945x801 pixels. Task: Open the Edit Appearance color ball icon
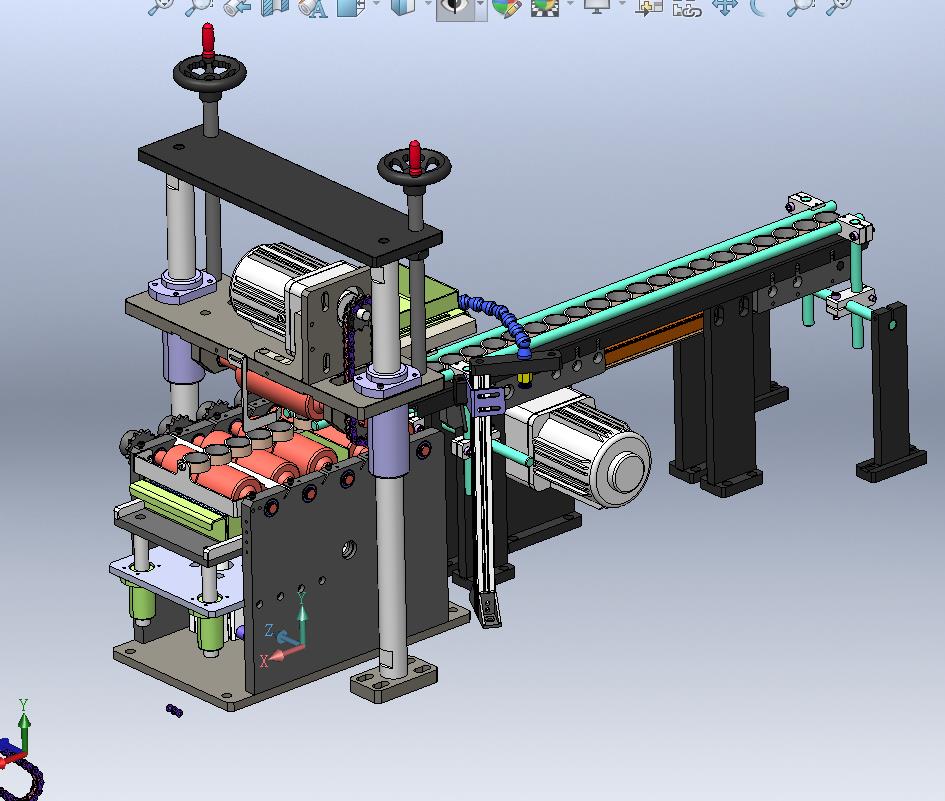[506, 7]
